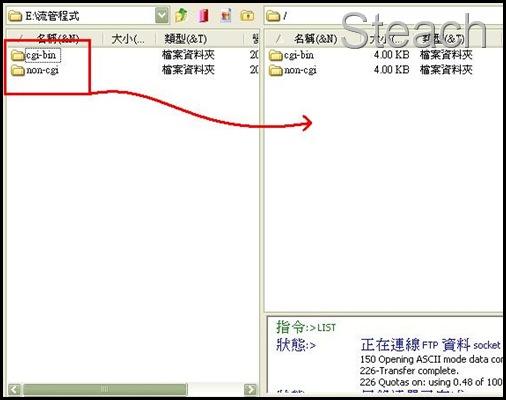This screenshot has height=400, width=506.
Task: Click the red bookmark icon in local toolbar
Action: click(x=203, y=16)
